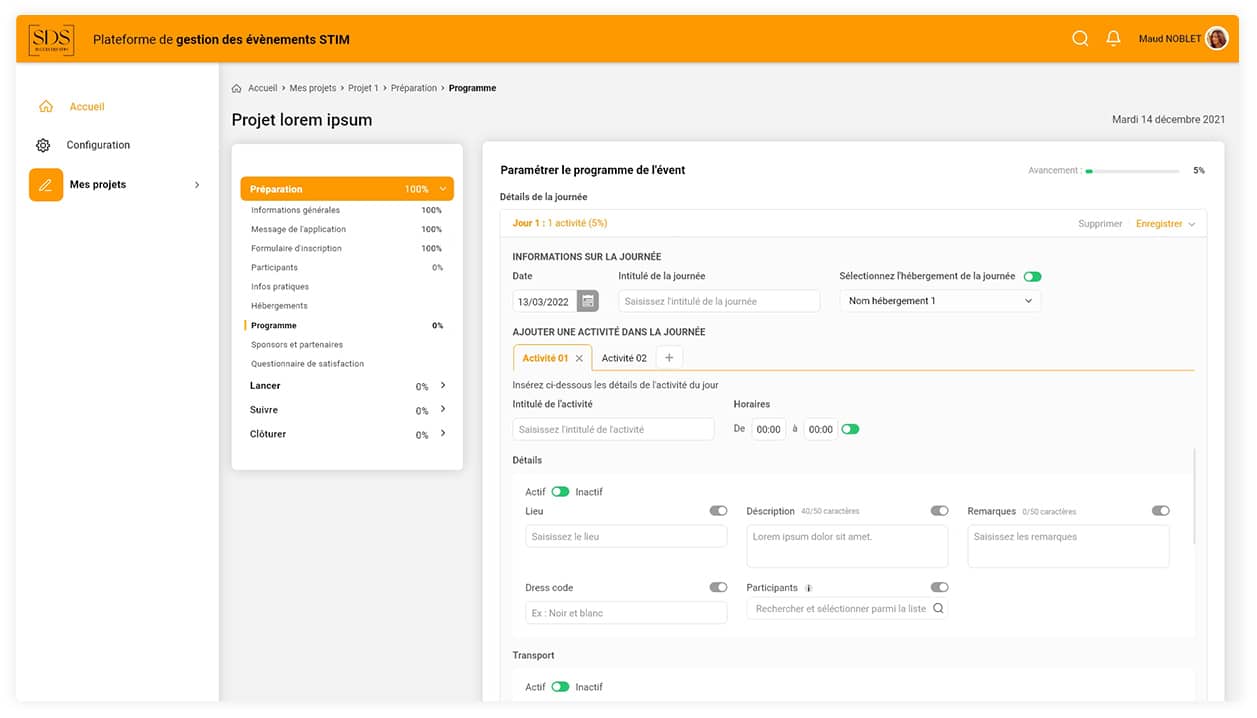Click the Configuration gear icon
Screen dimensions: 1257x718
[x=43, y=145]
